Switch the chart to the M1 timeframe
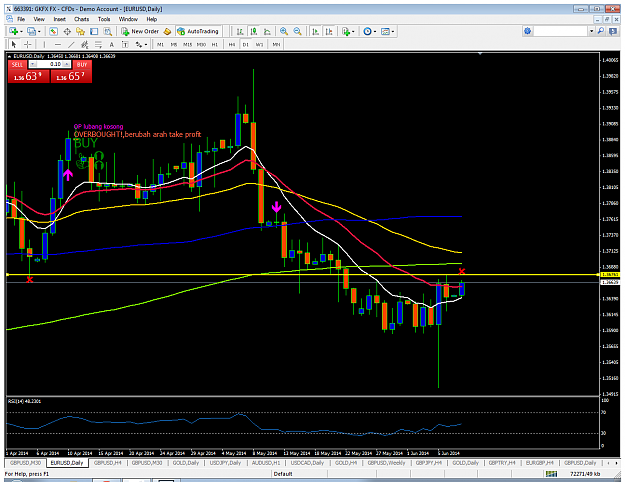625x482 pixels. point(160,44)
